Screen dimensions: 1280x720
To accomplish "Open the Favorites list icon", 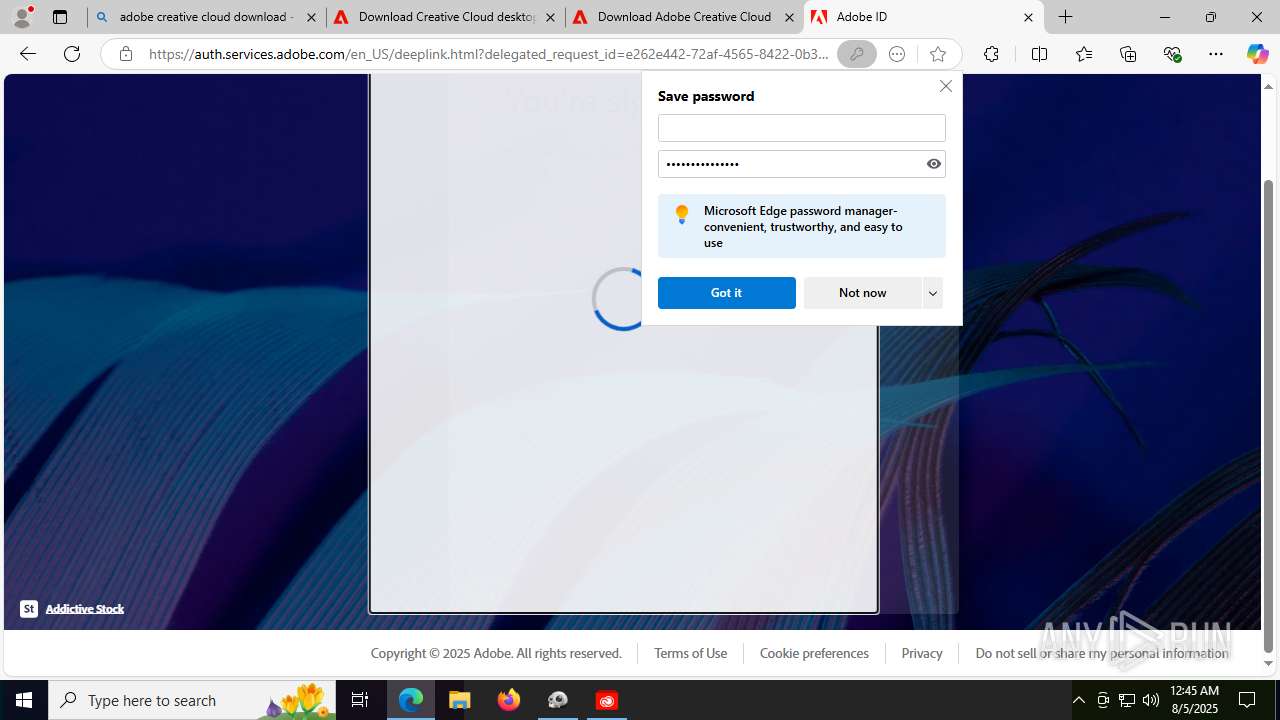I will coord(1084,54).
